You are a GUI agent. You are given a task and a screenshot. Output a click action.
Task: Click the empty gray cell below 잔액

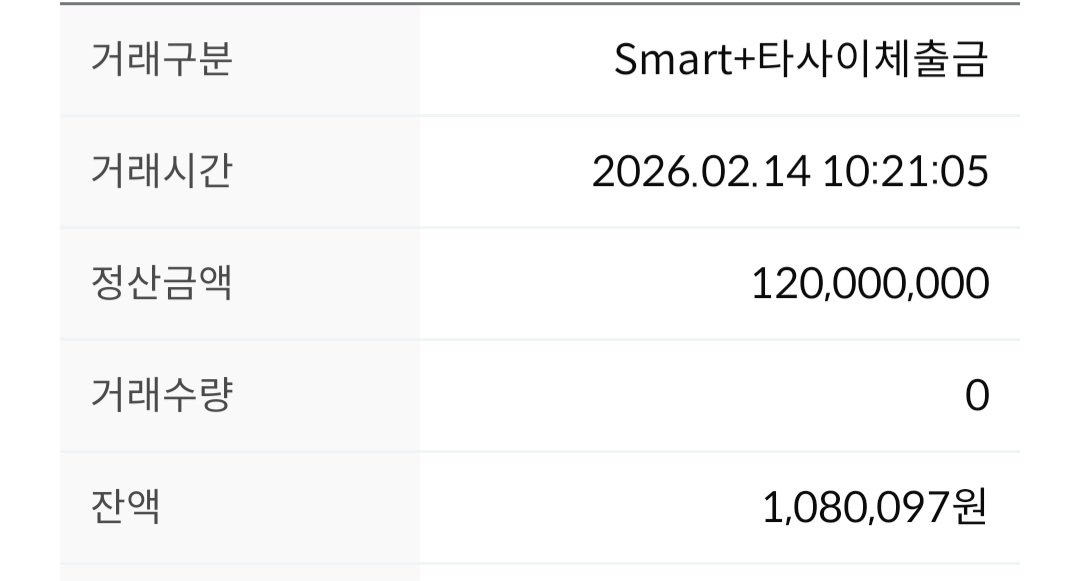(240, 572)
